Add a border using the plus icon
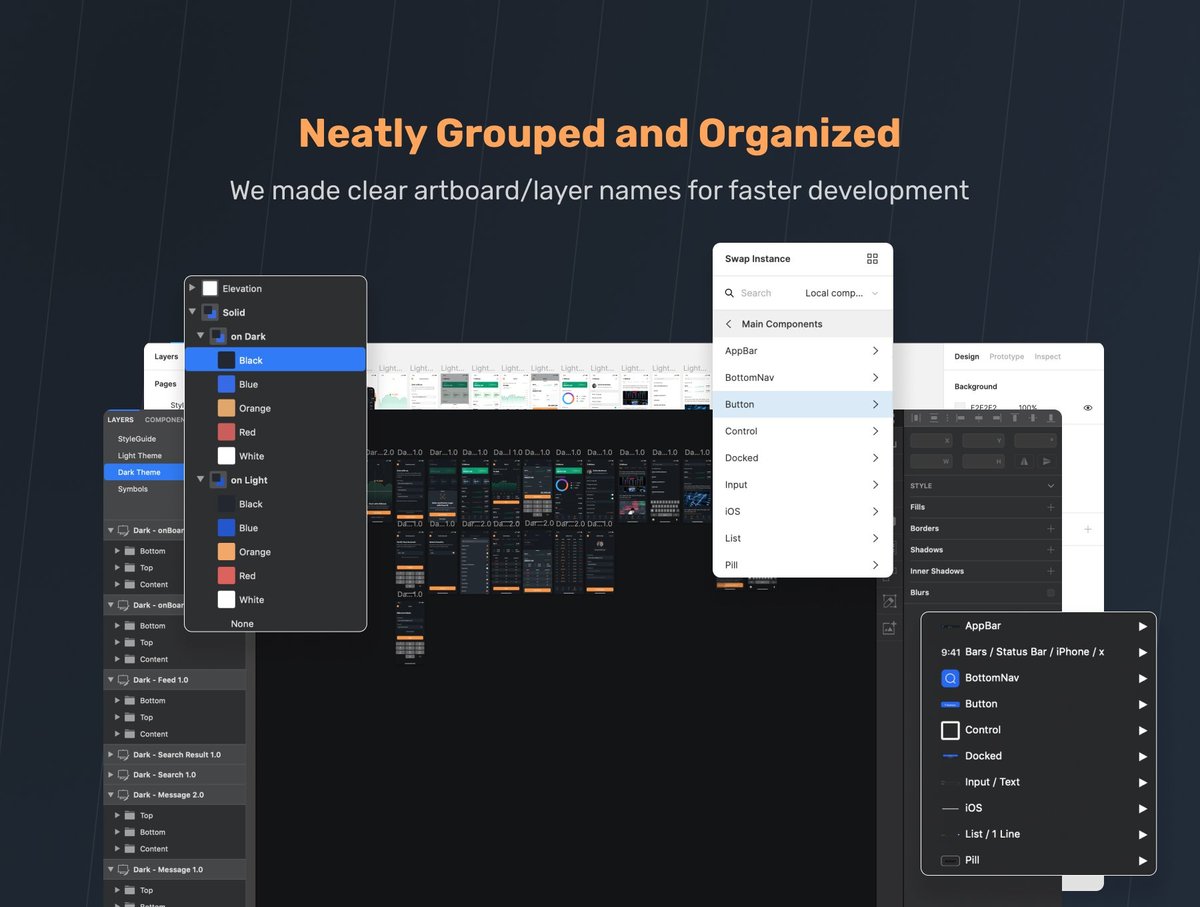Image resolution: width=1200 pixels, height=907 pixels. point(1050,528)
